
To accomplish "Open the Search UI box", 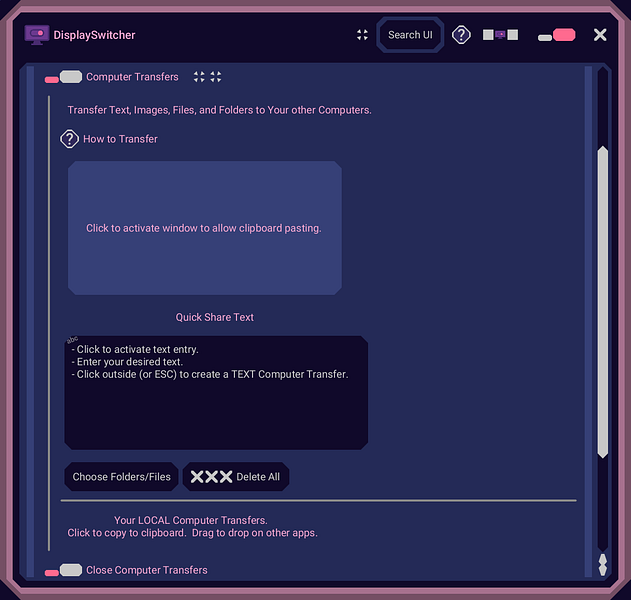I will point(410,35).
